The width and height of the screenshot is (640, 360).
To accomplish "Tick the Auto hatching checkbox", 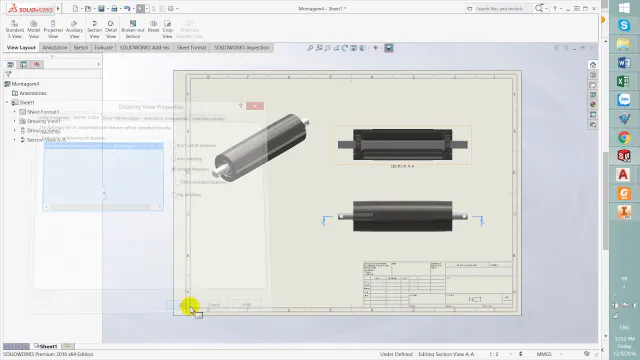I will coord(173,158).
